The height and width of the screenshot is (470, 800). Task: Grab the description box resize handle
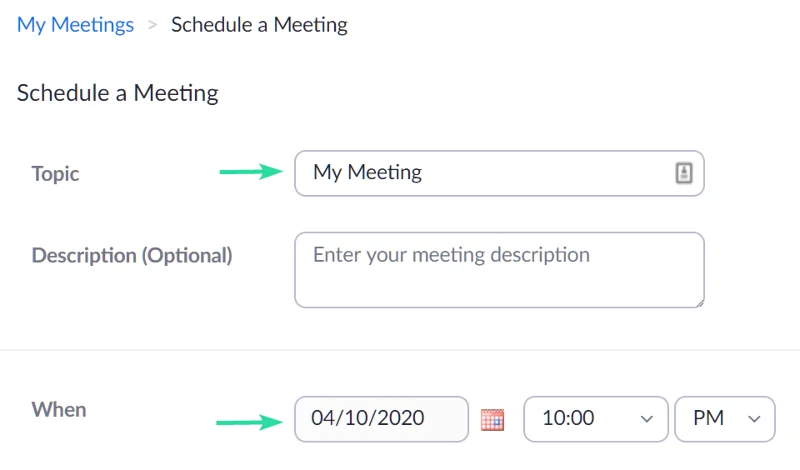pos(698,301)
